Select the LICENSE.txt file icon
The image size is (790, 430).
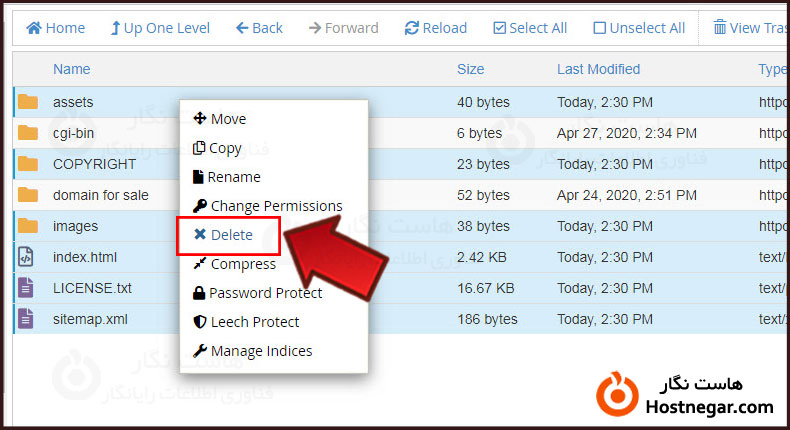[27, 288]
